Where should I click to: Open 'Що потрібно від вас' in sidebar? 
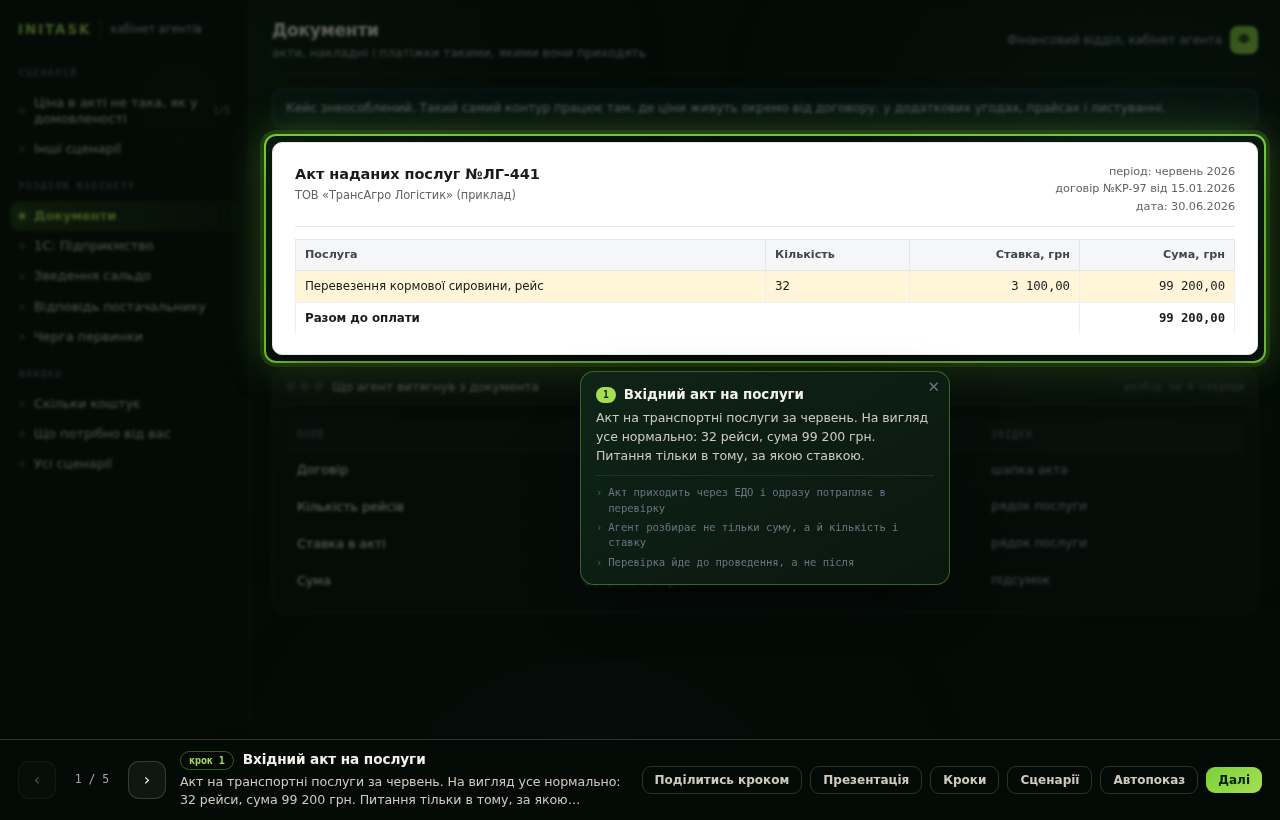click(x=125, y=434)
